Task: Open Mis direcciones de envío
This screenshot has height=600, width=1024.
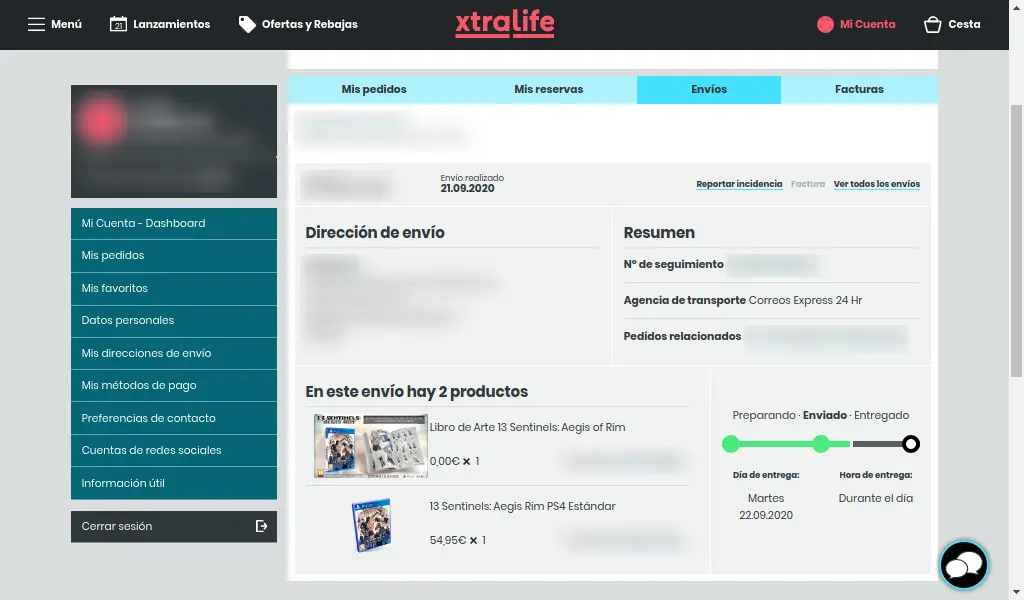Action: click(174, 353)
